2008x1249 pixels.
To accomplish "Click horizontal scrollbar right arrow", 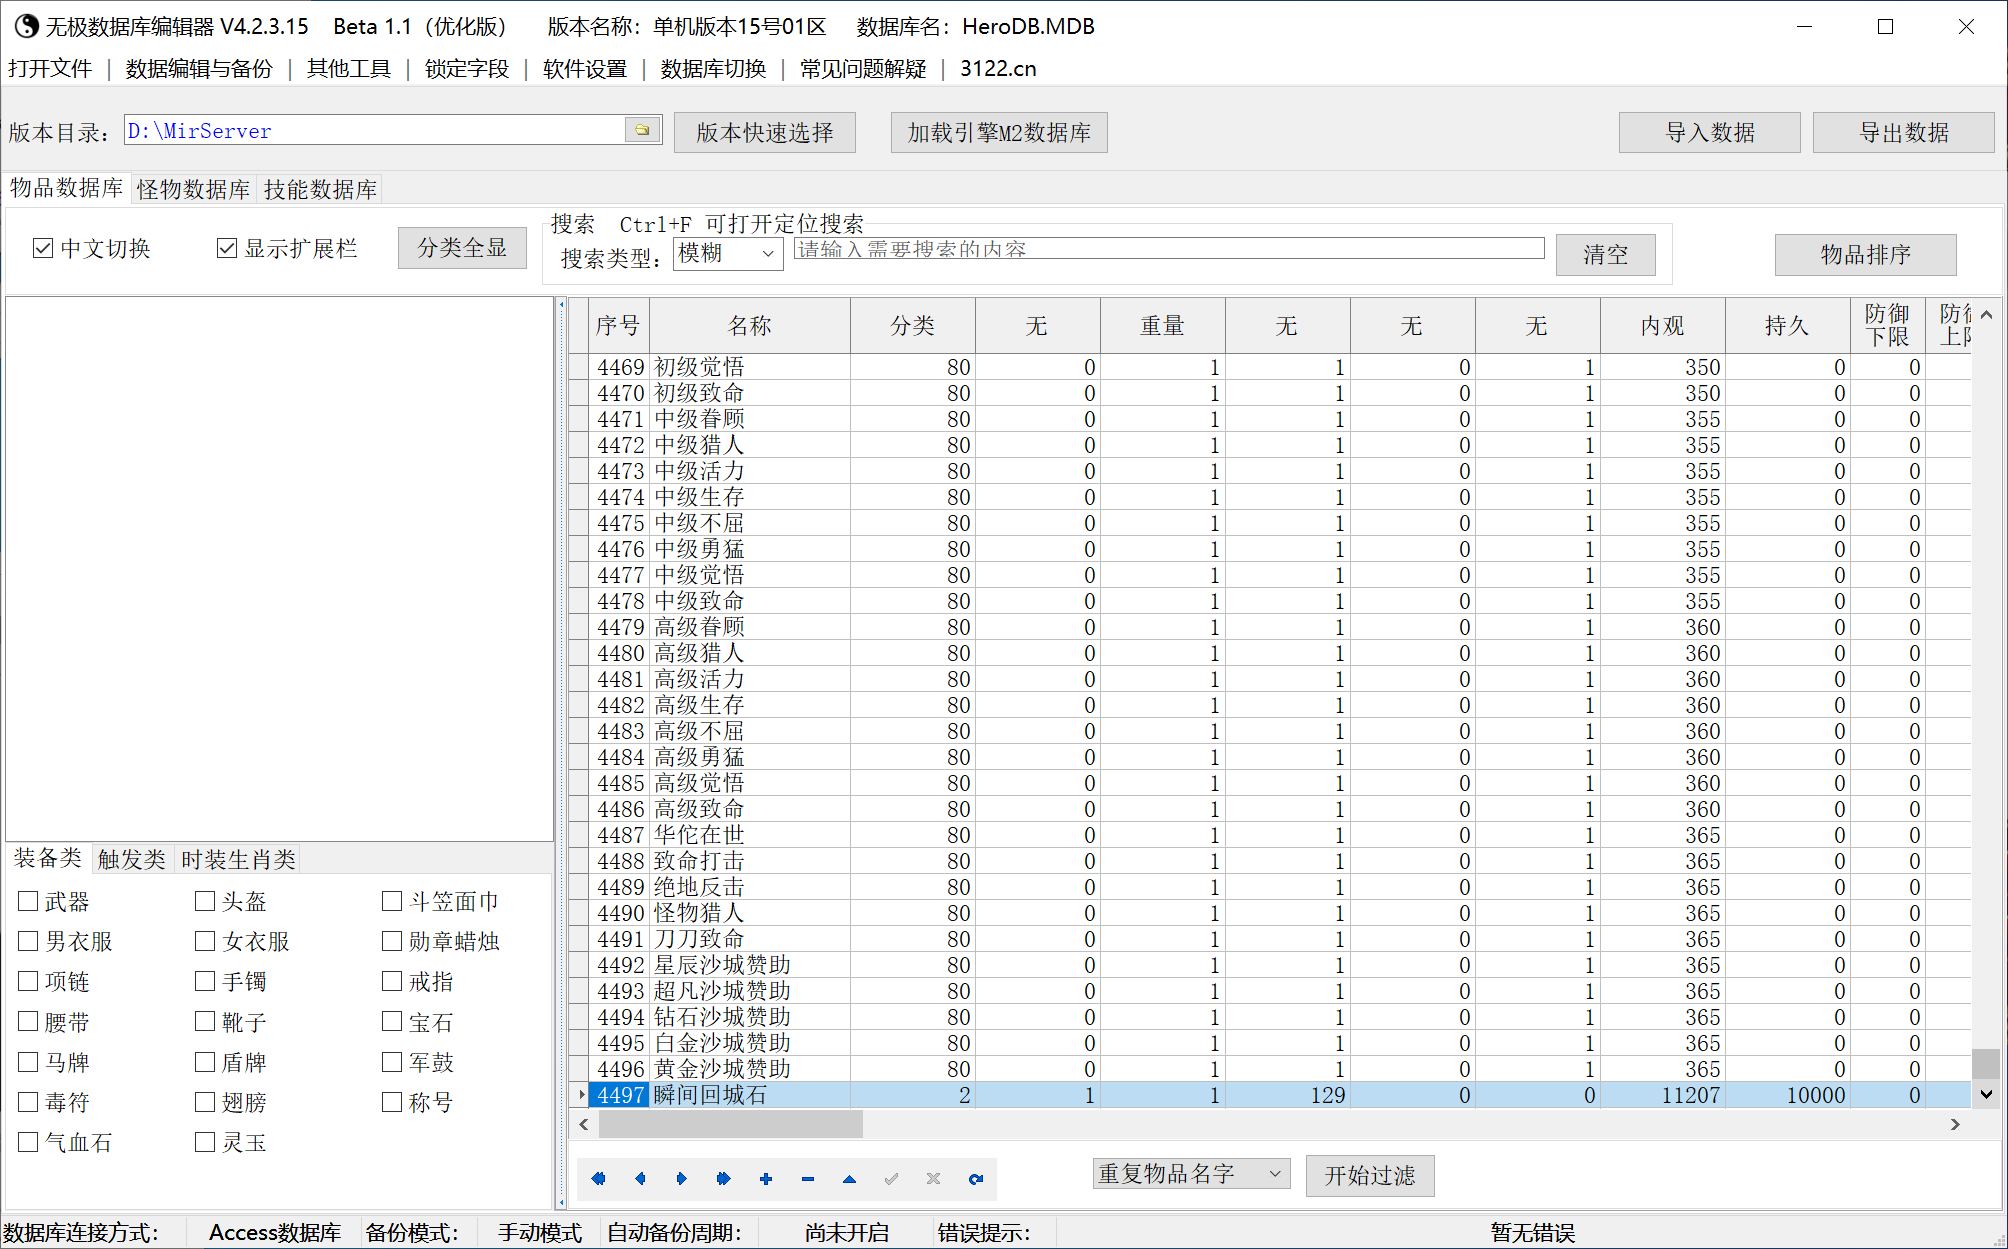I will point(1955,1125).
